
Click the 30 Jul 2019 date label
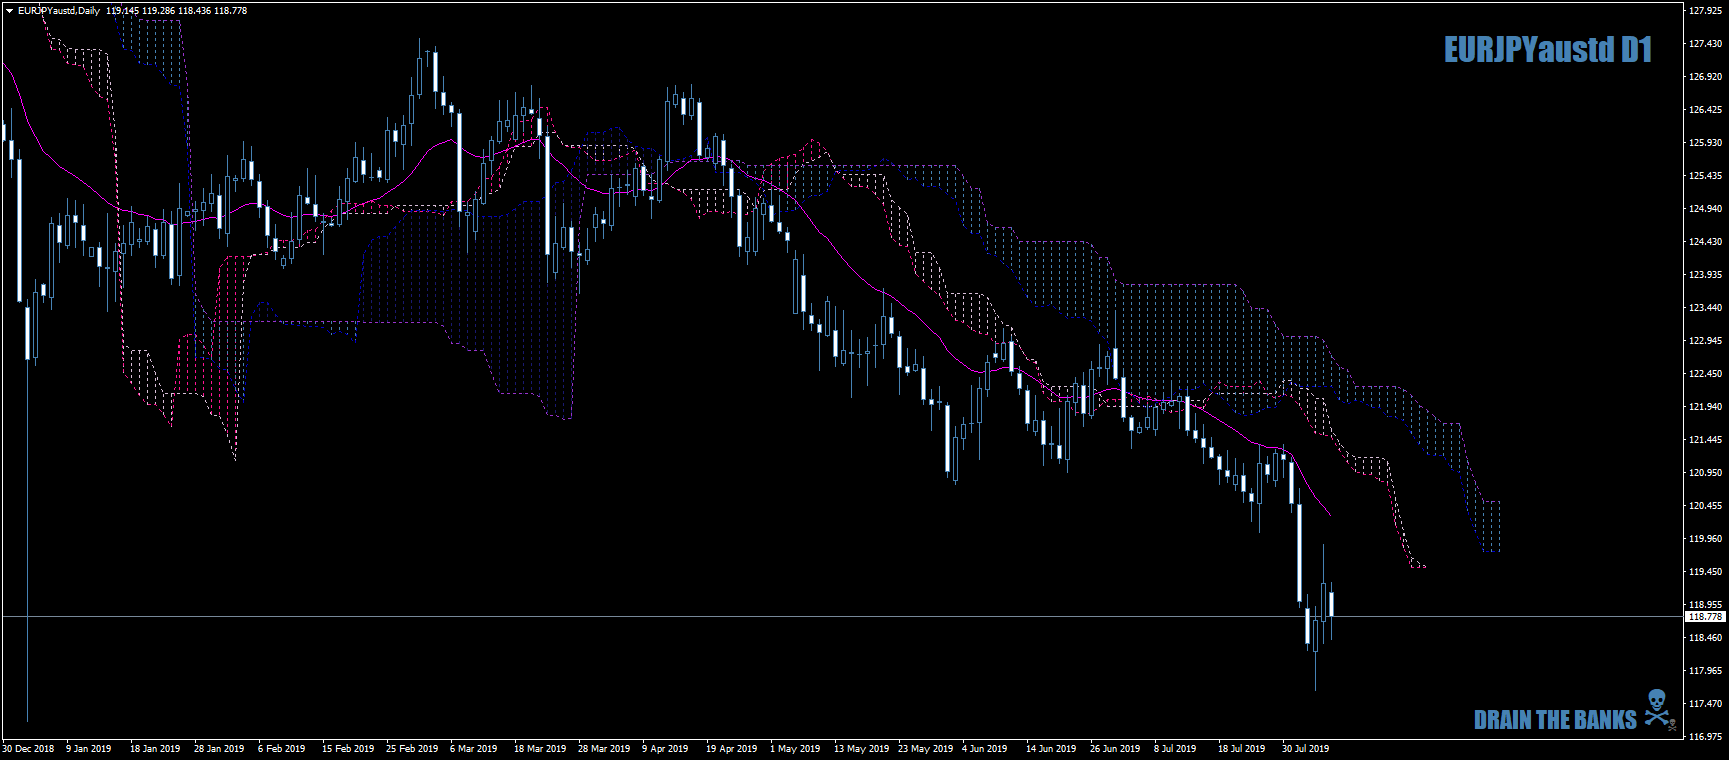(x=1306, y=749)
